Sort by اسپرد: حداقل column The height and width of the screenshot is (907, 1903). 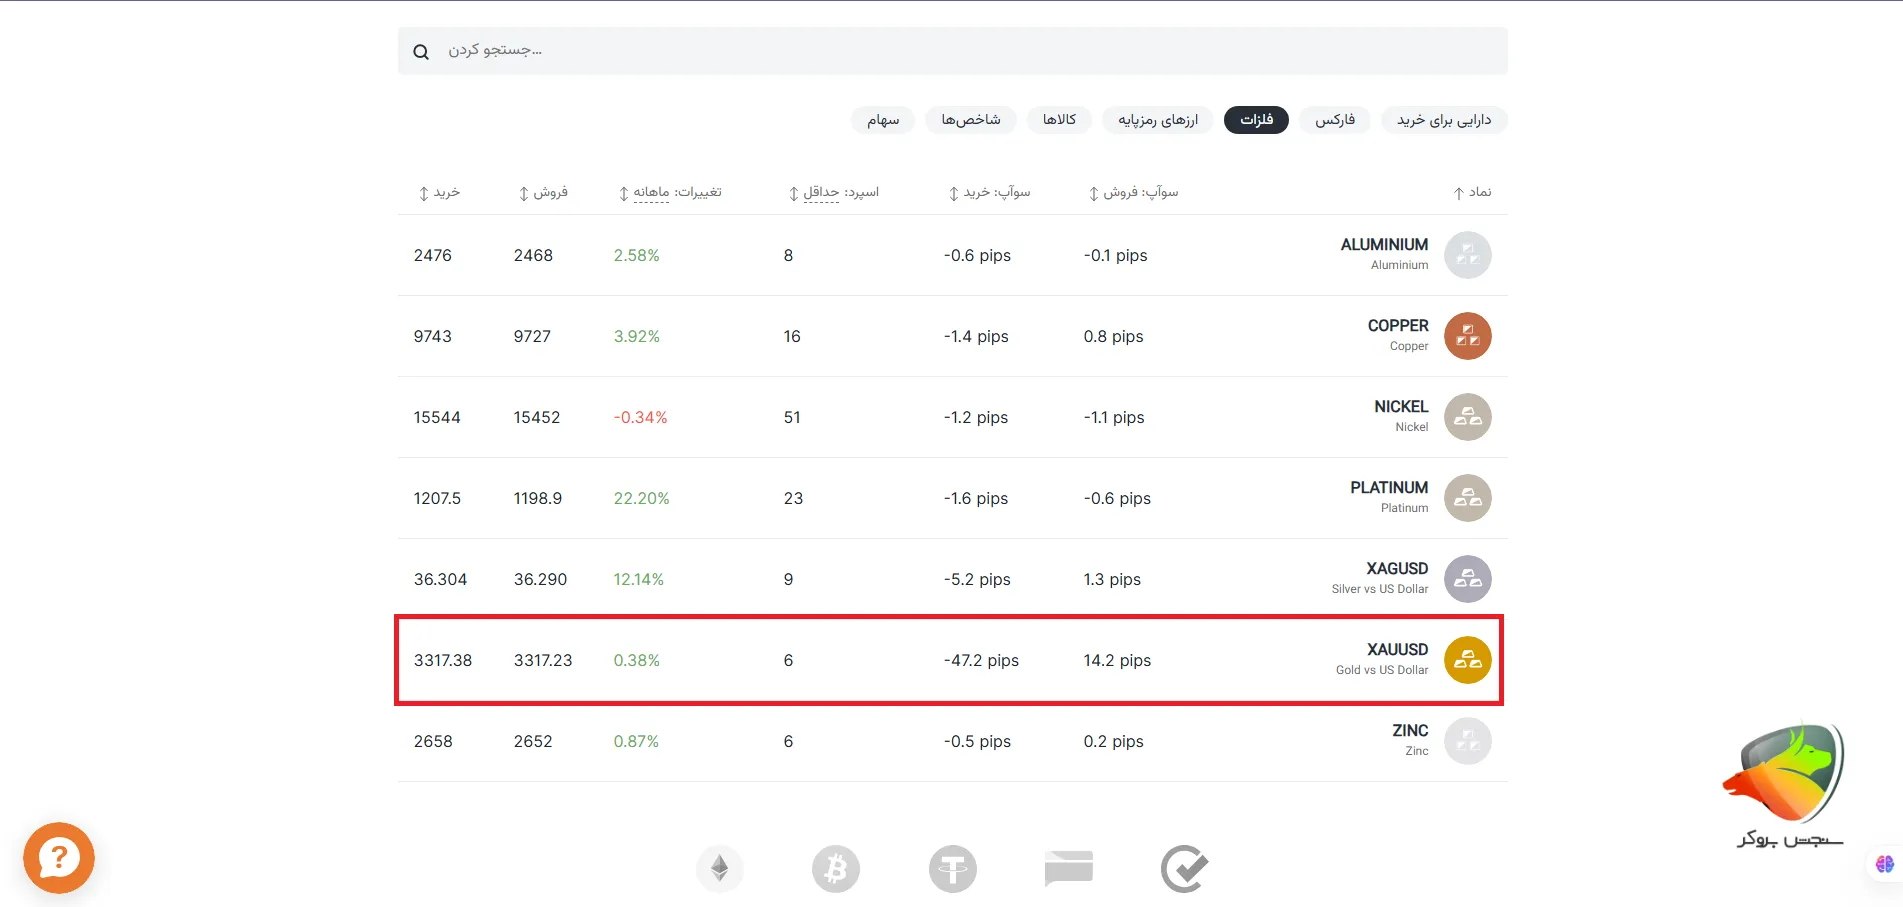pyautogui.click(x=833, y=192)
